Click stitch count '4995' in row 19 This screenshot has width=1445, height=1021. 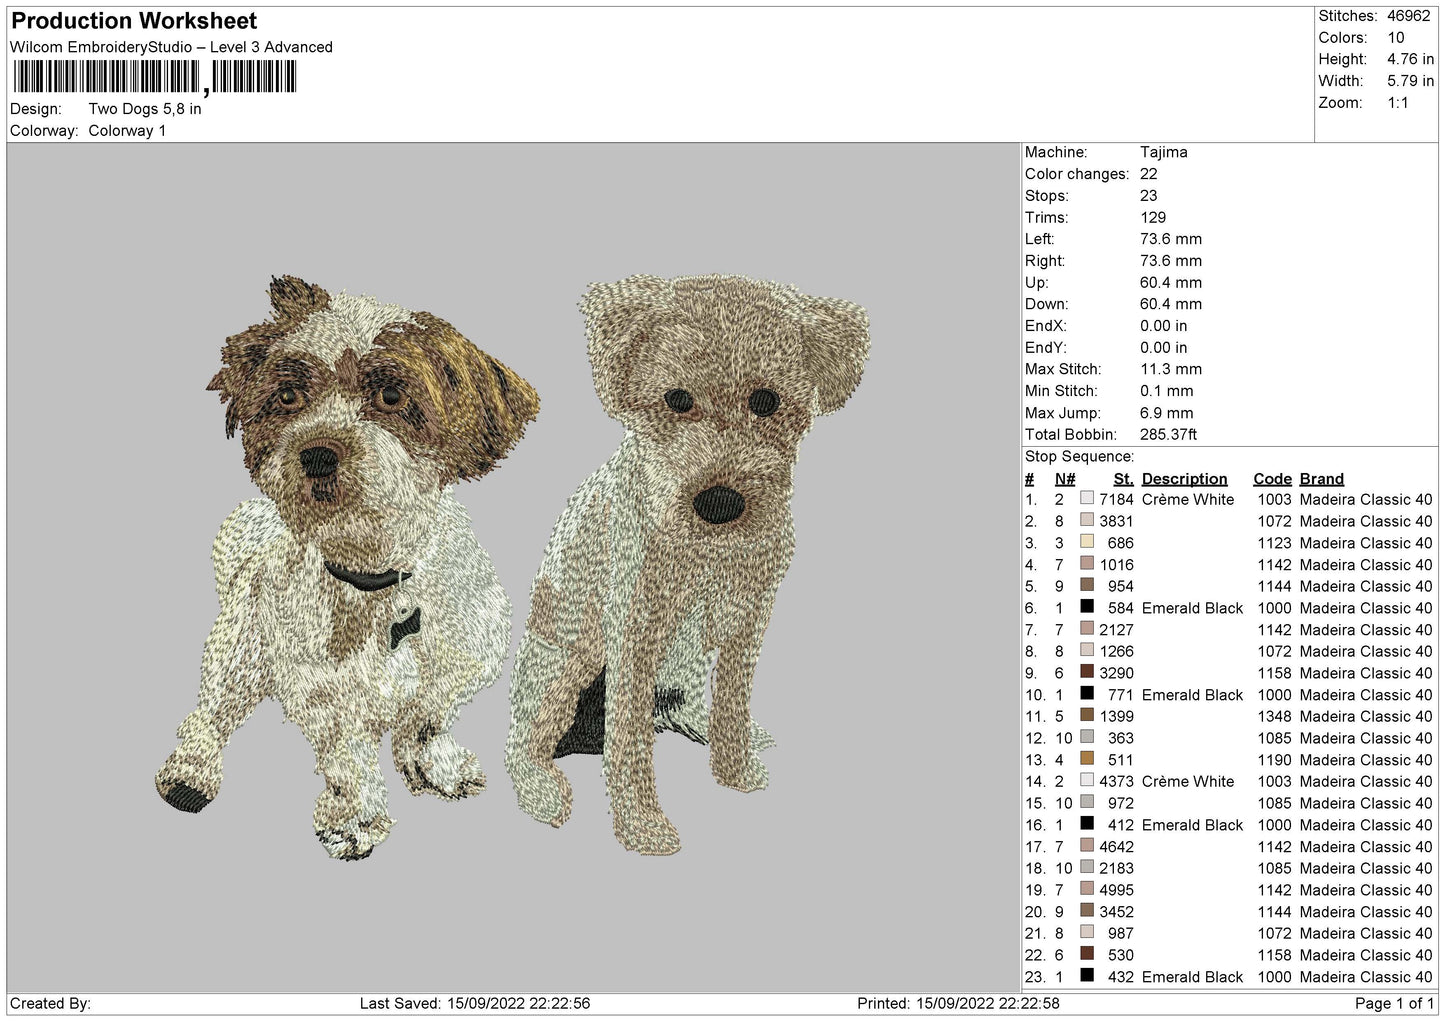click(x=1116, y=889)
